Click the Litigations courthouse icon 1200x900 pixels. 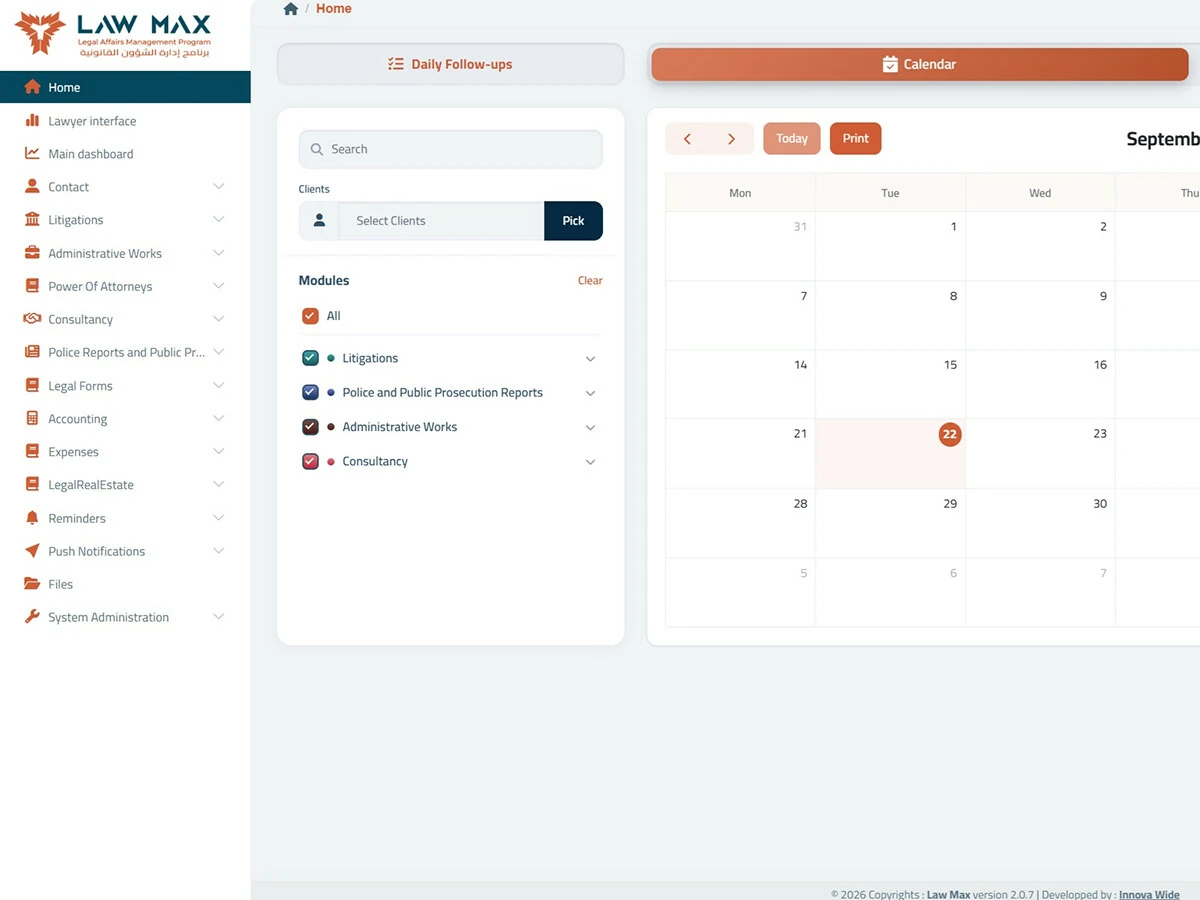click(32, 219)
